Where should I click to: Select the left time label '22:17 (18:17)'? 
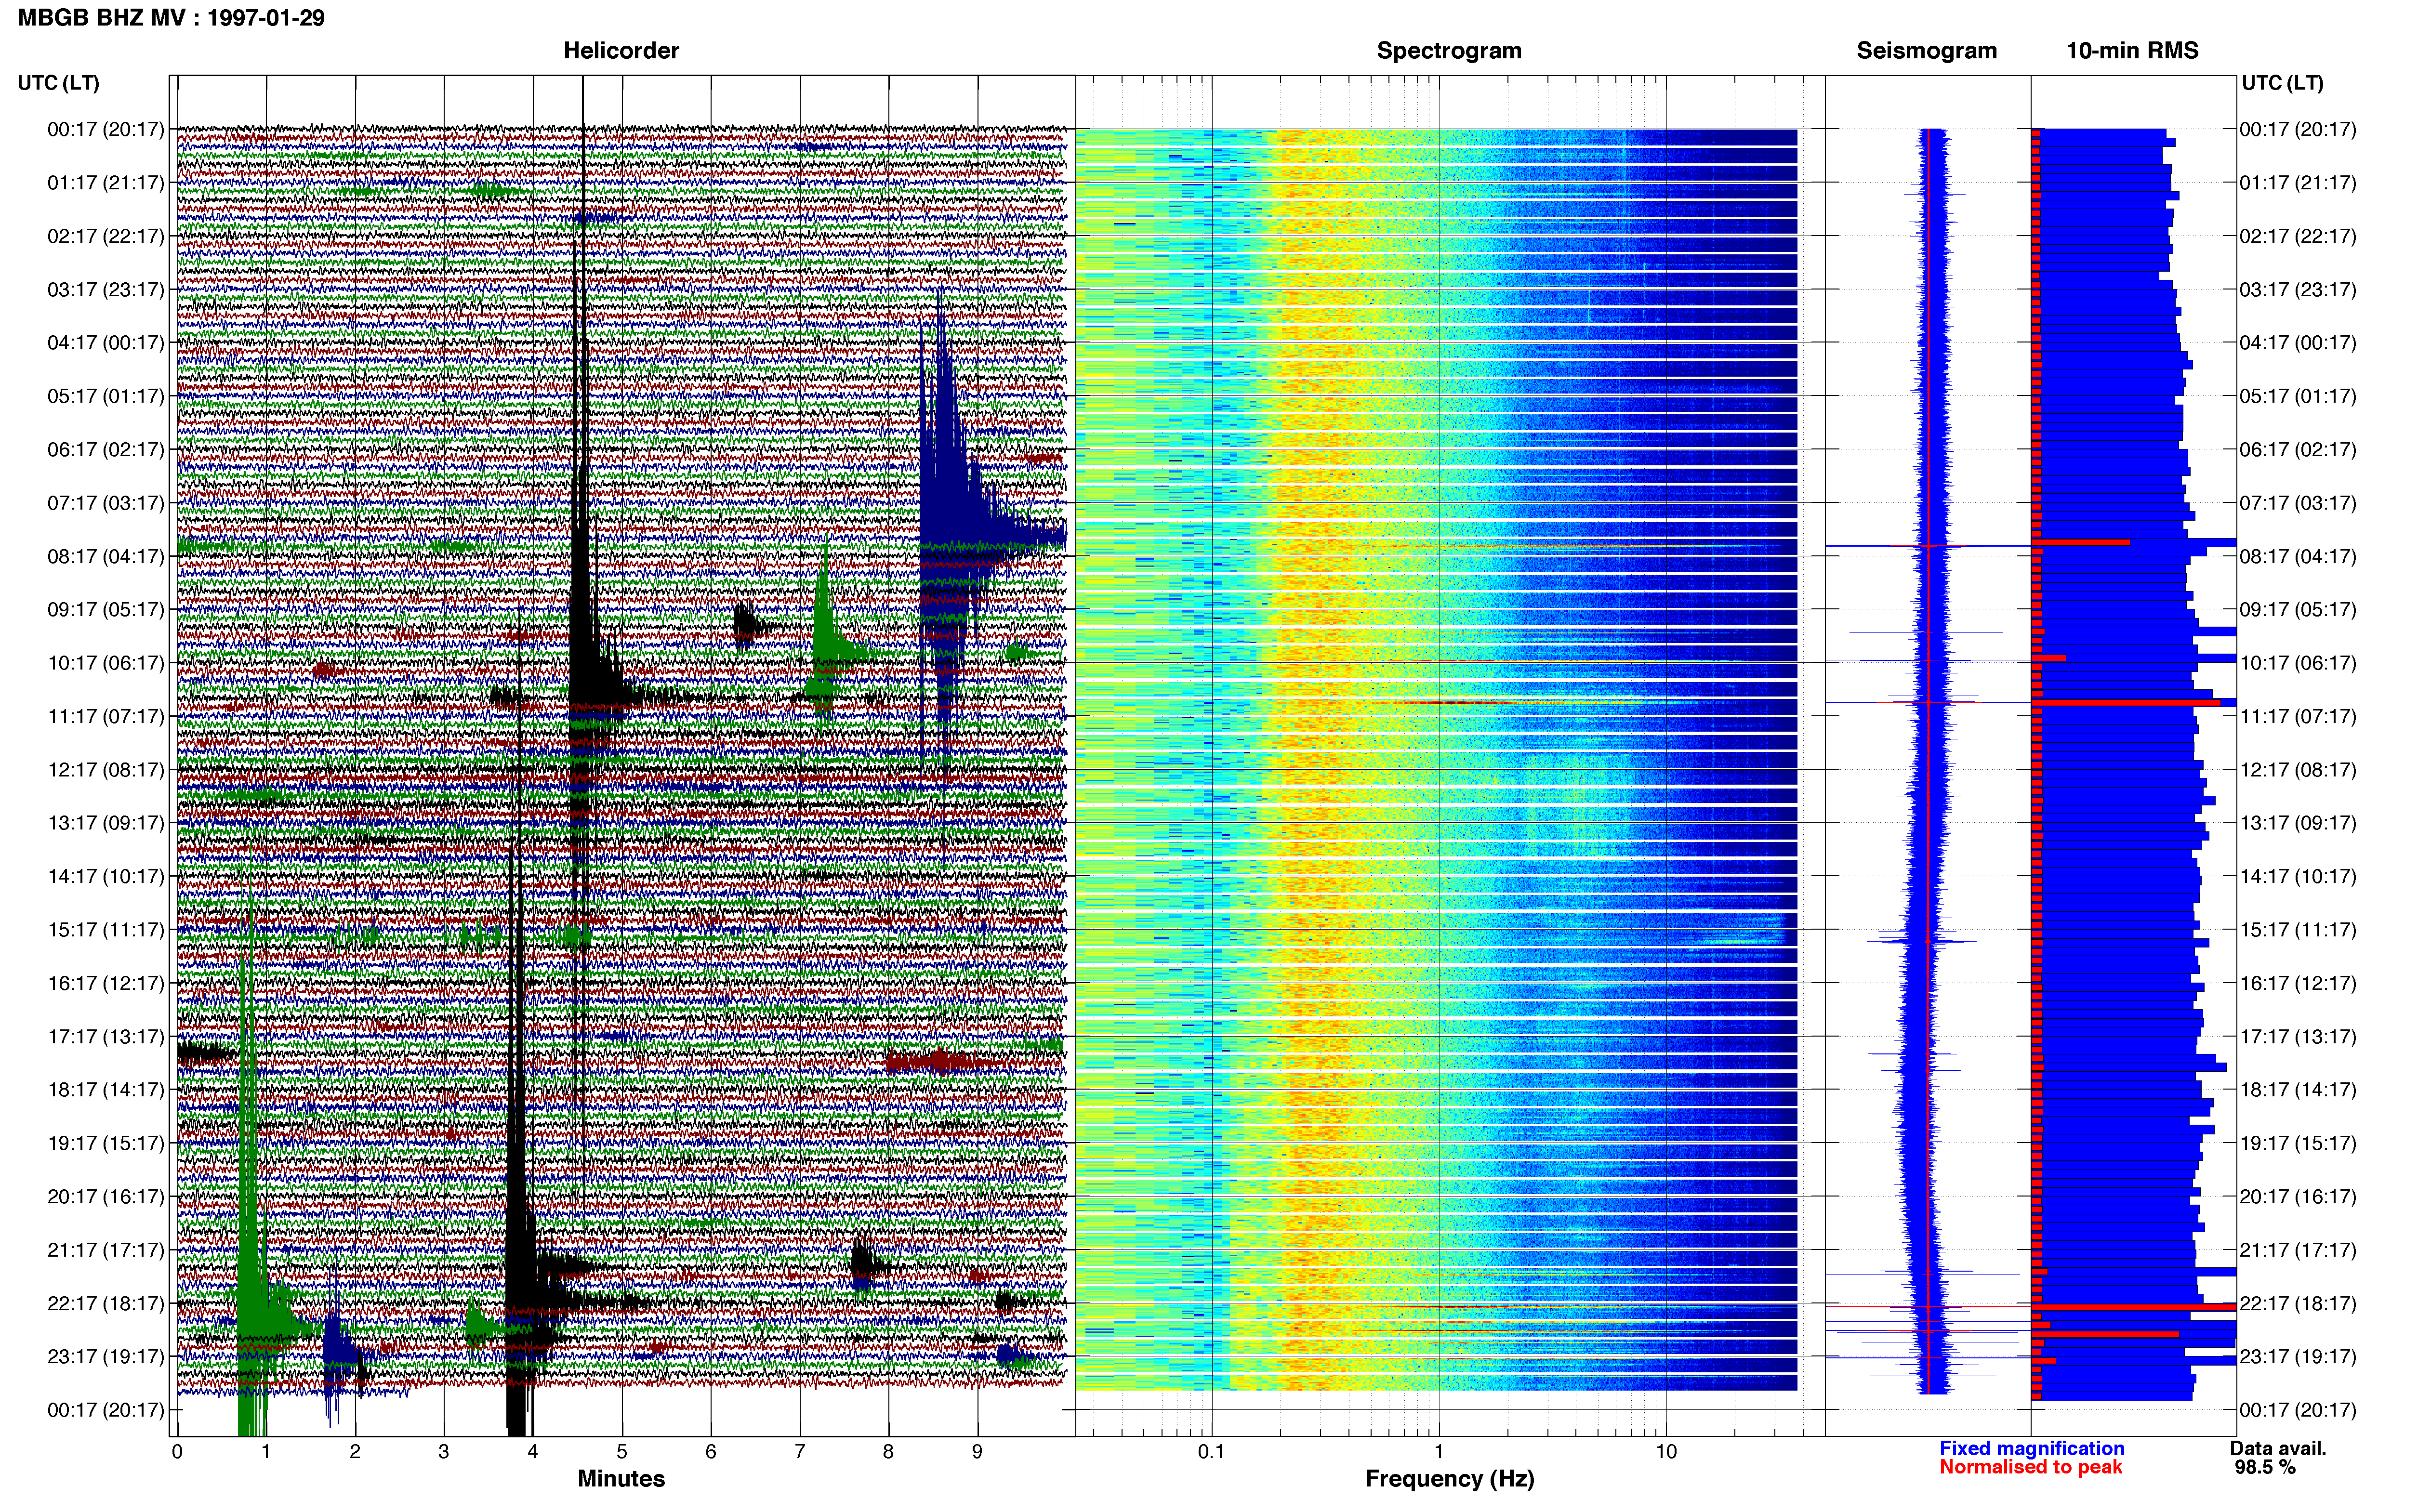pyautogui.click(x=106, y=1303)
